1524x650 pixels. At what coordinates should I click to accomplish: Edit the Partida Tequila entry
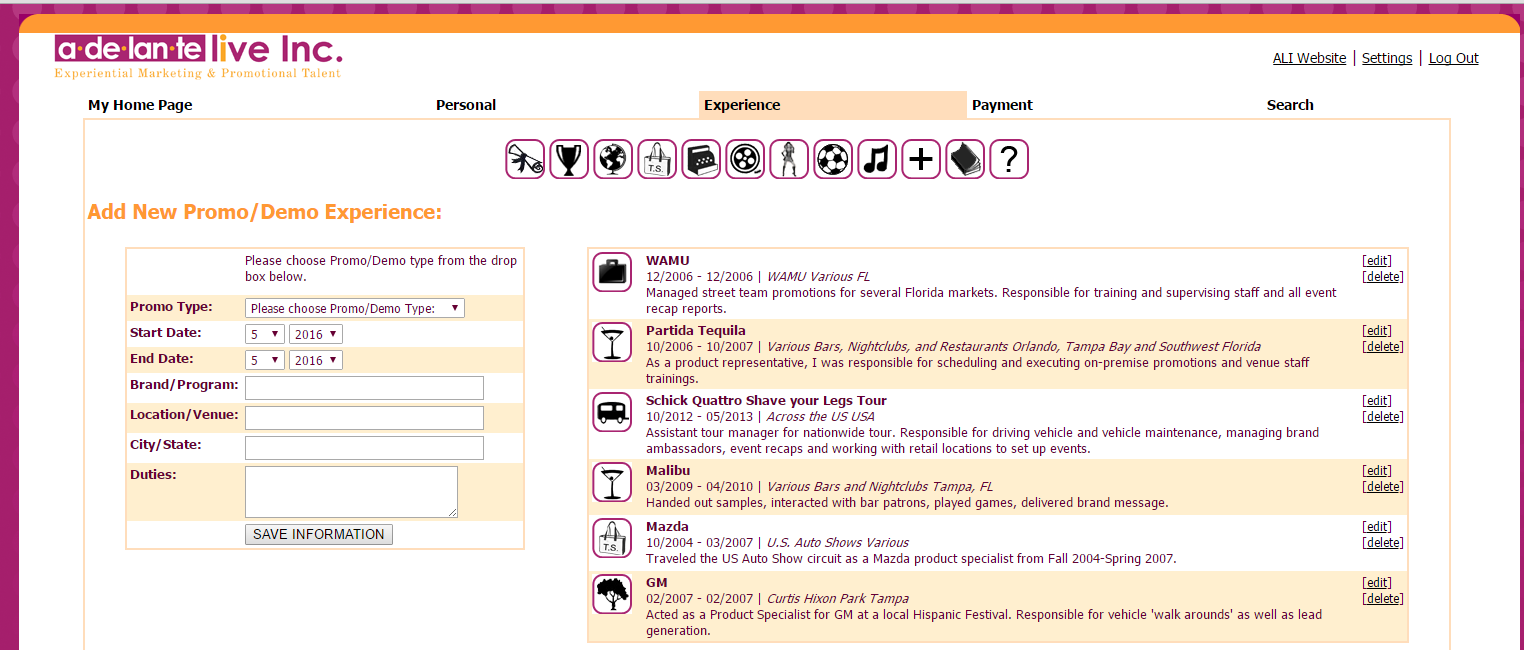click(x=1377, y=331)
